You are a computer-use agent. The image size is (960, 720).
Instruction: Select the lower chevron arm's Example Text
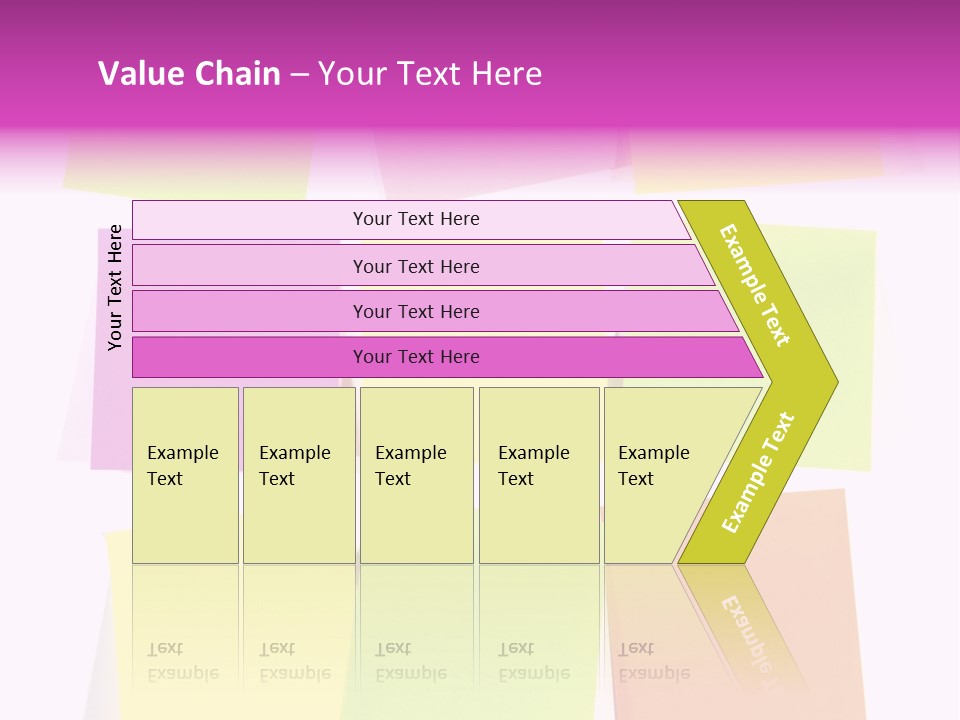pyautogui.click(x=758, y=472)
